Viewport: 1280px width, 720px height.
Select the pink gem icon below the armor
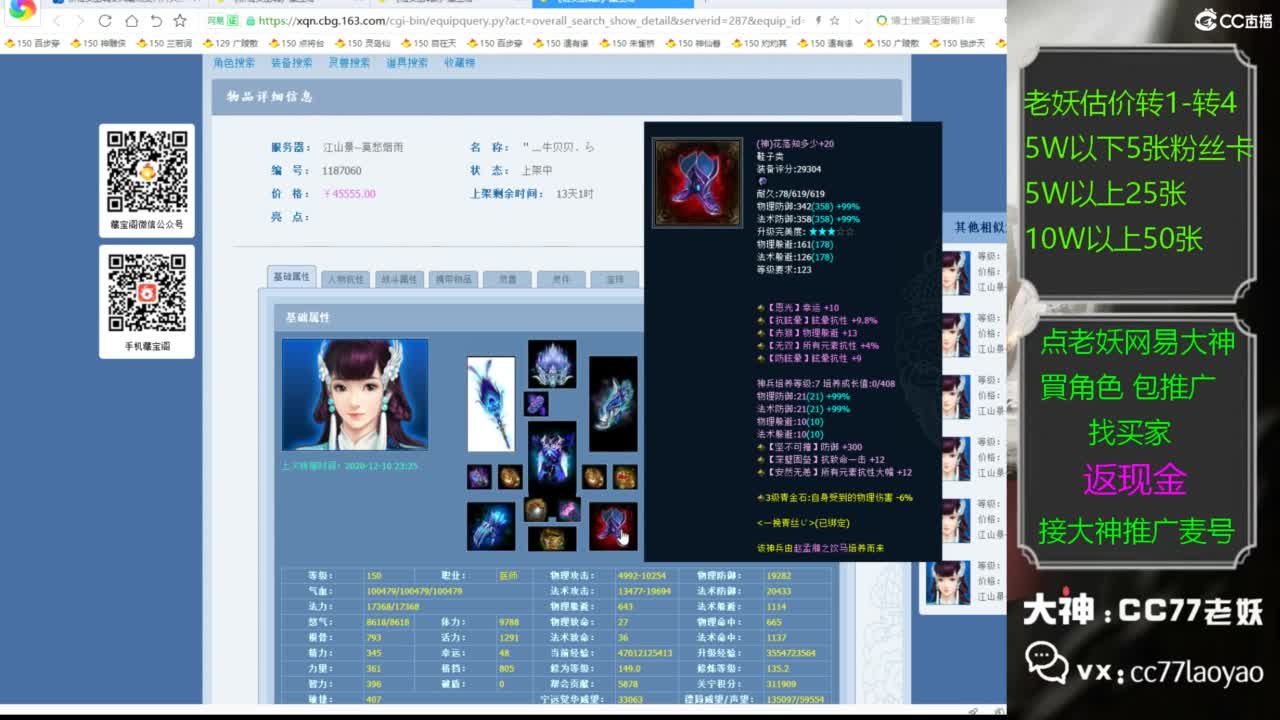pyautogui.click(x=569, y=510)
